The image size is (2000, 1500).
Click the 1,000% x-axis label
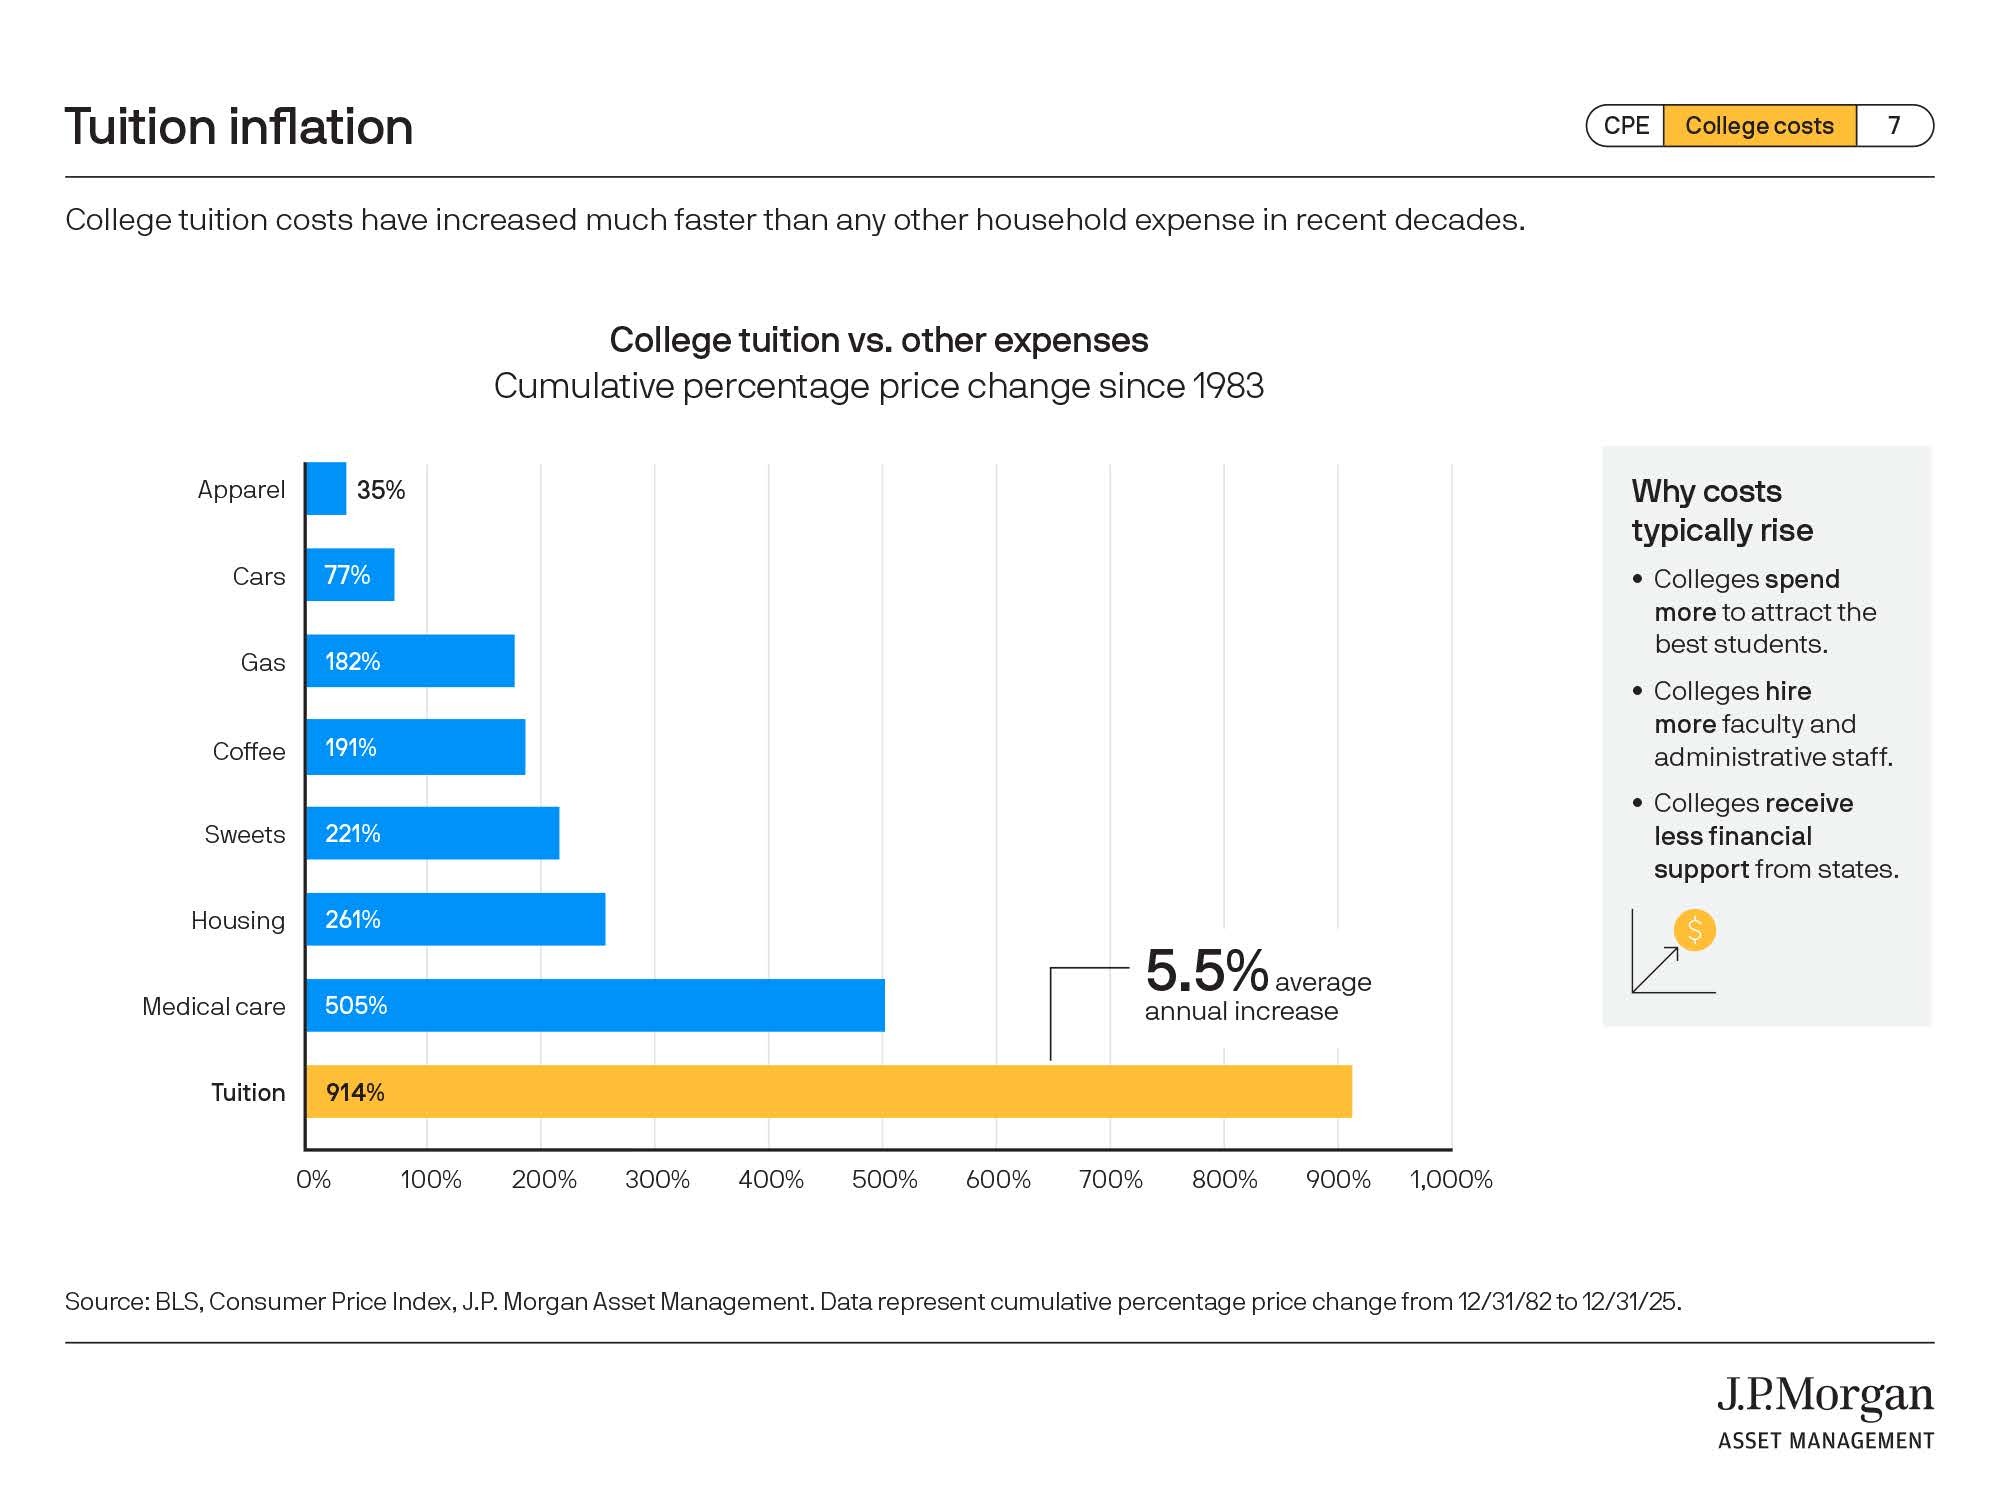(x=1450, y=1180)
